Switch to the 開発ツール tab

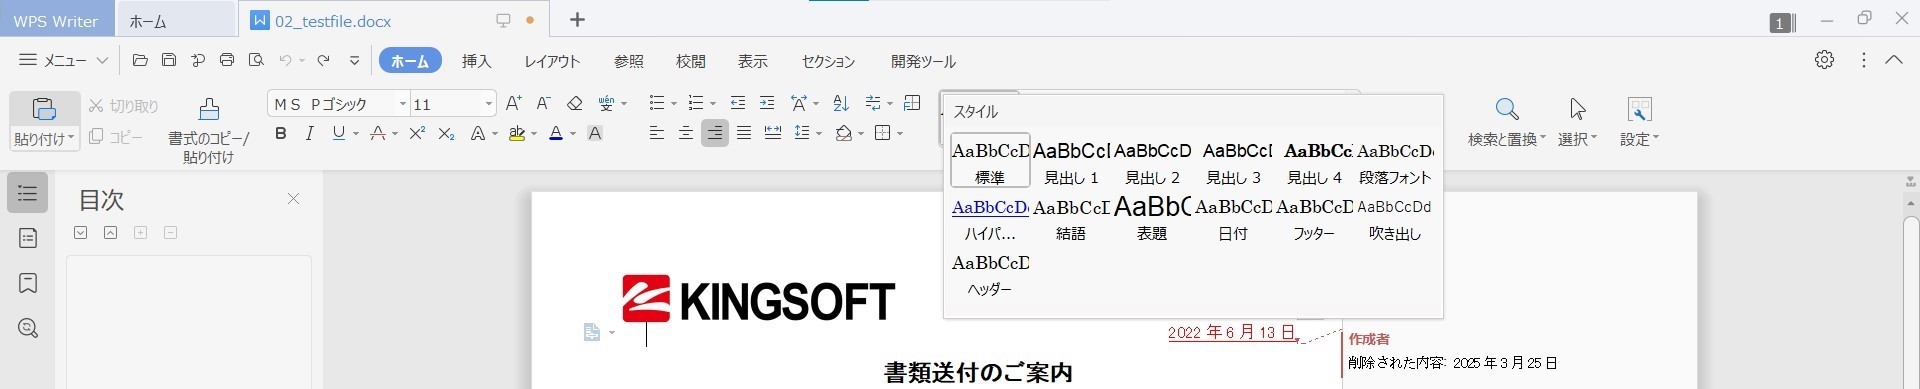click(924, 61)
